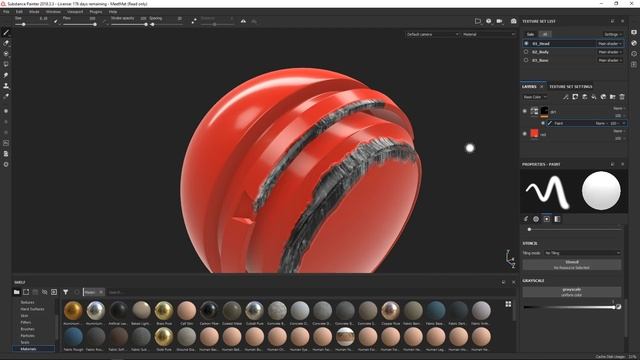Open the File menu
Screen dimensions: 640x360
pos(6,12)
